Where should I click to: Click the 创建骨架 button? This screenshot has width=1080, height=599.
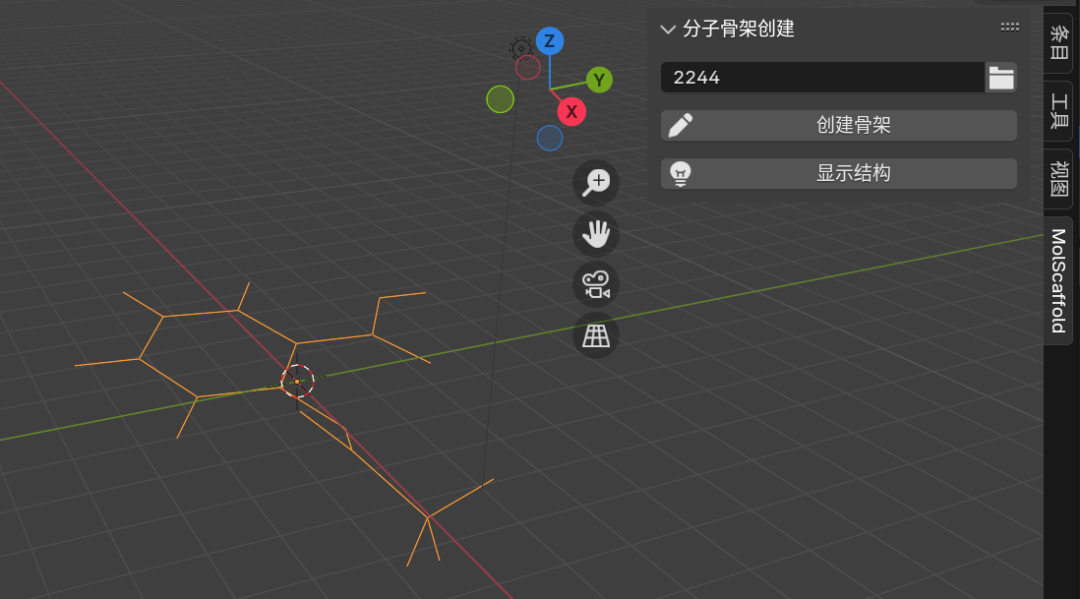839,125
